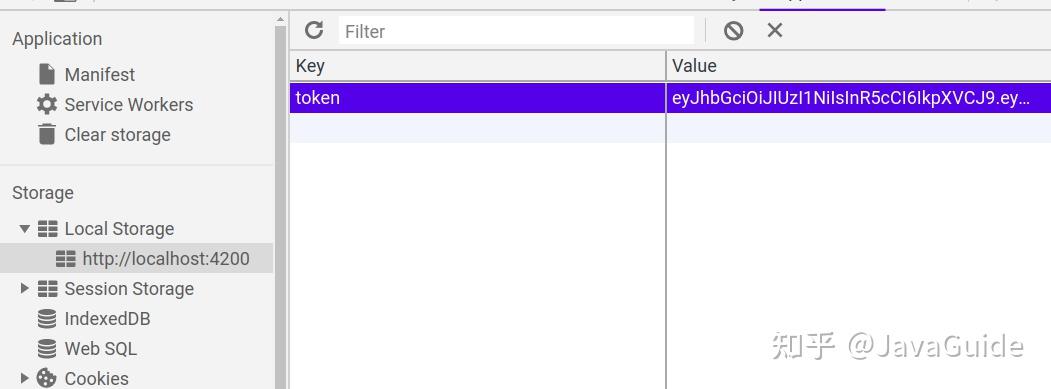The width and height of the screenshot is (1051, 389).
Task: Click the Cookies cookie icon
Action: pos(46,378)
